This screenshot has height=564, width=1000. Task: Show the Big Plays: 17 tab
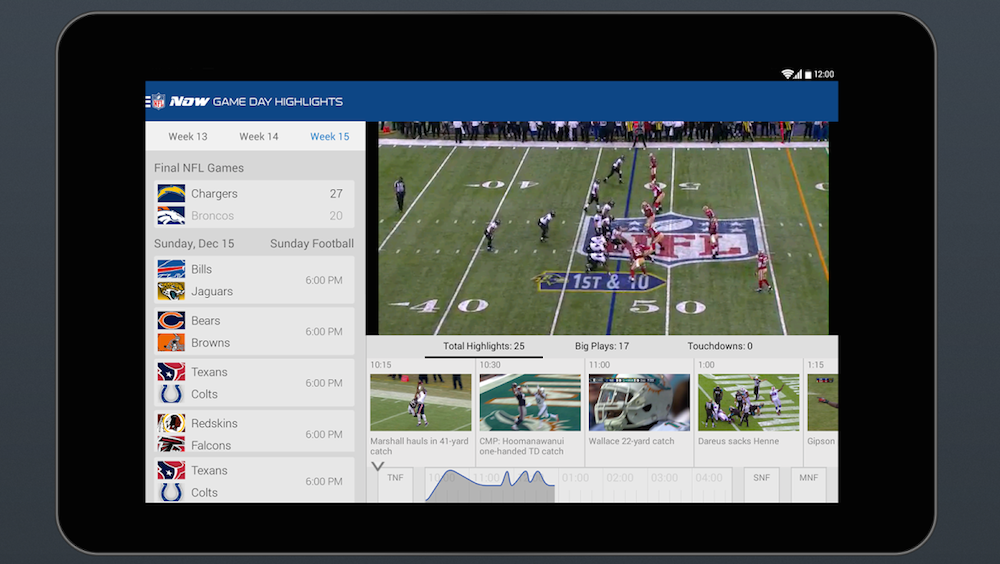pyautogui.click(x=601, y=346)
